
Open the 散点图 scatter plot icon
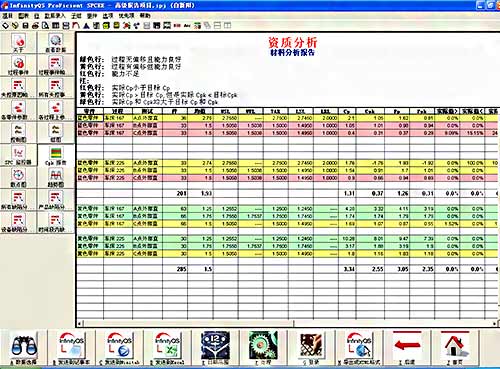click(x=18, y=178)
